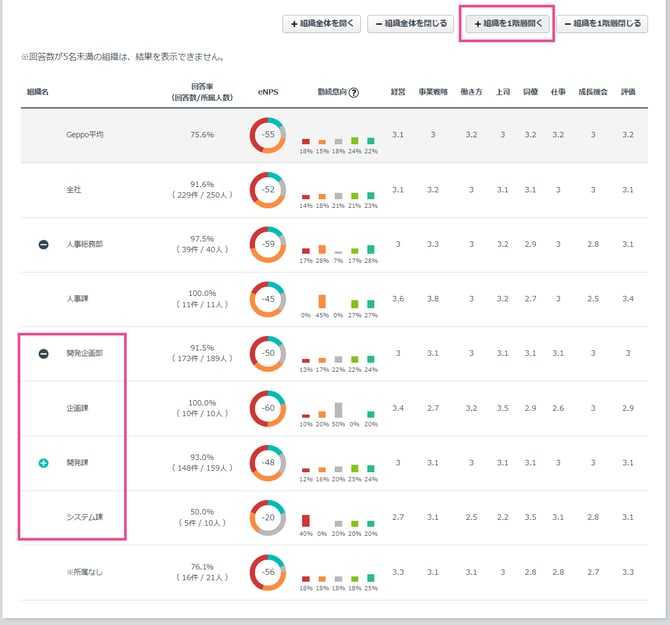Image resolution: width=670 pixels, height=625 pixels.
Task: Select the 所属なし eNPS donut showing -56
Action: coord(268,572)
